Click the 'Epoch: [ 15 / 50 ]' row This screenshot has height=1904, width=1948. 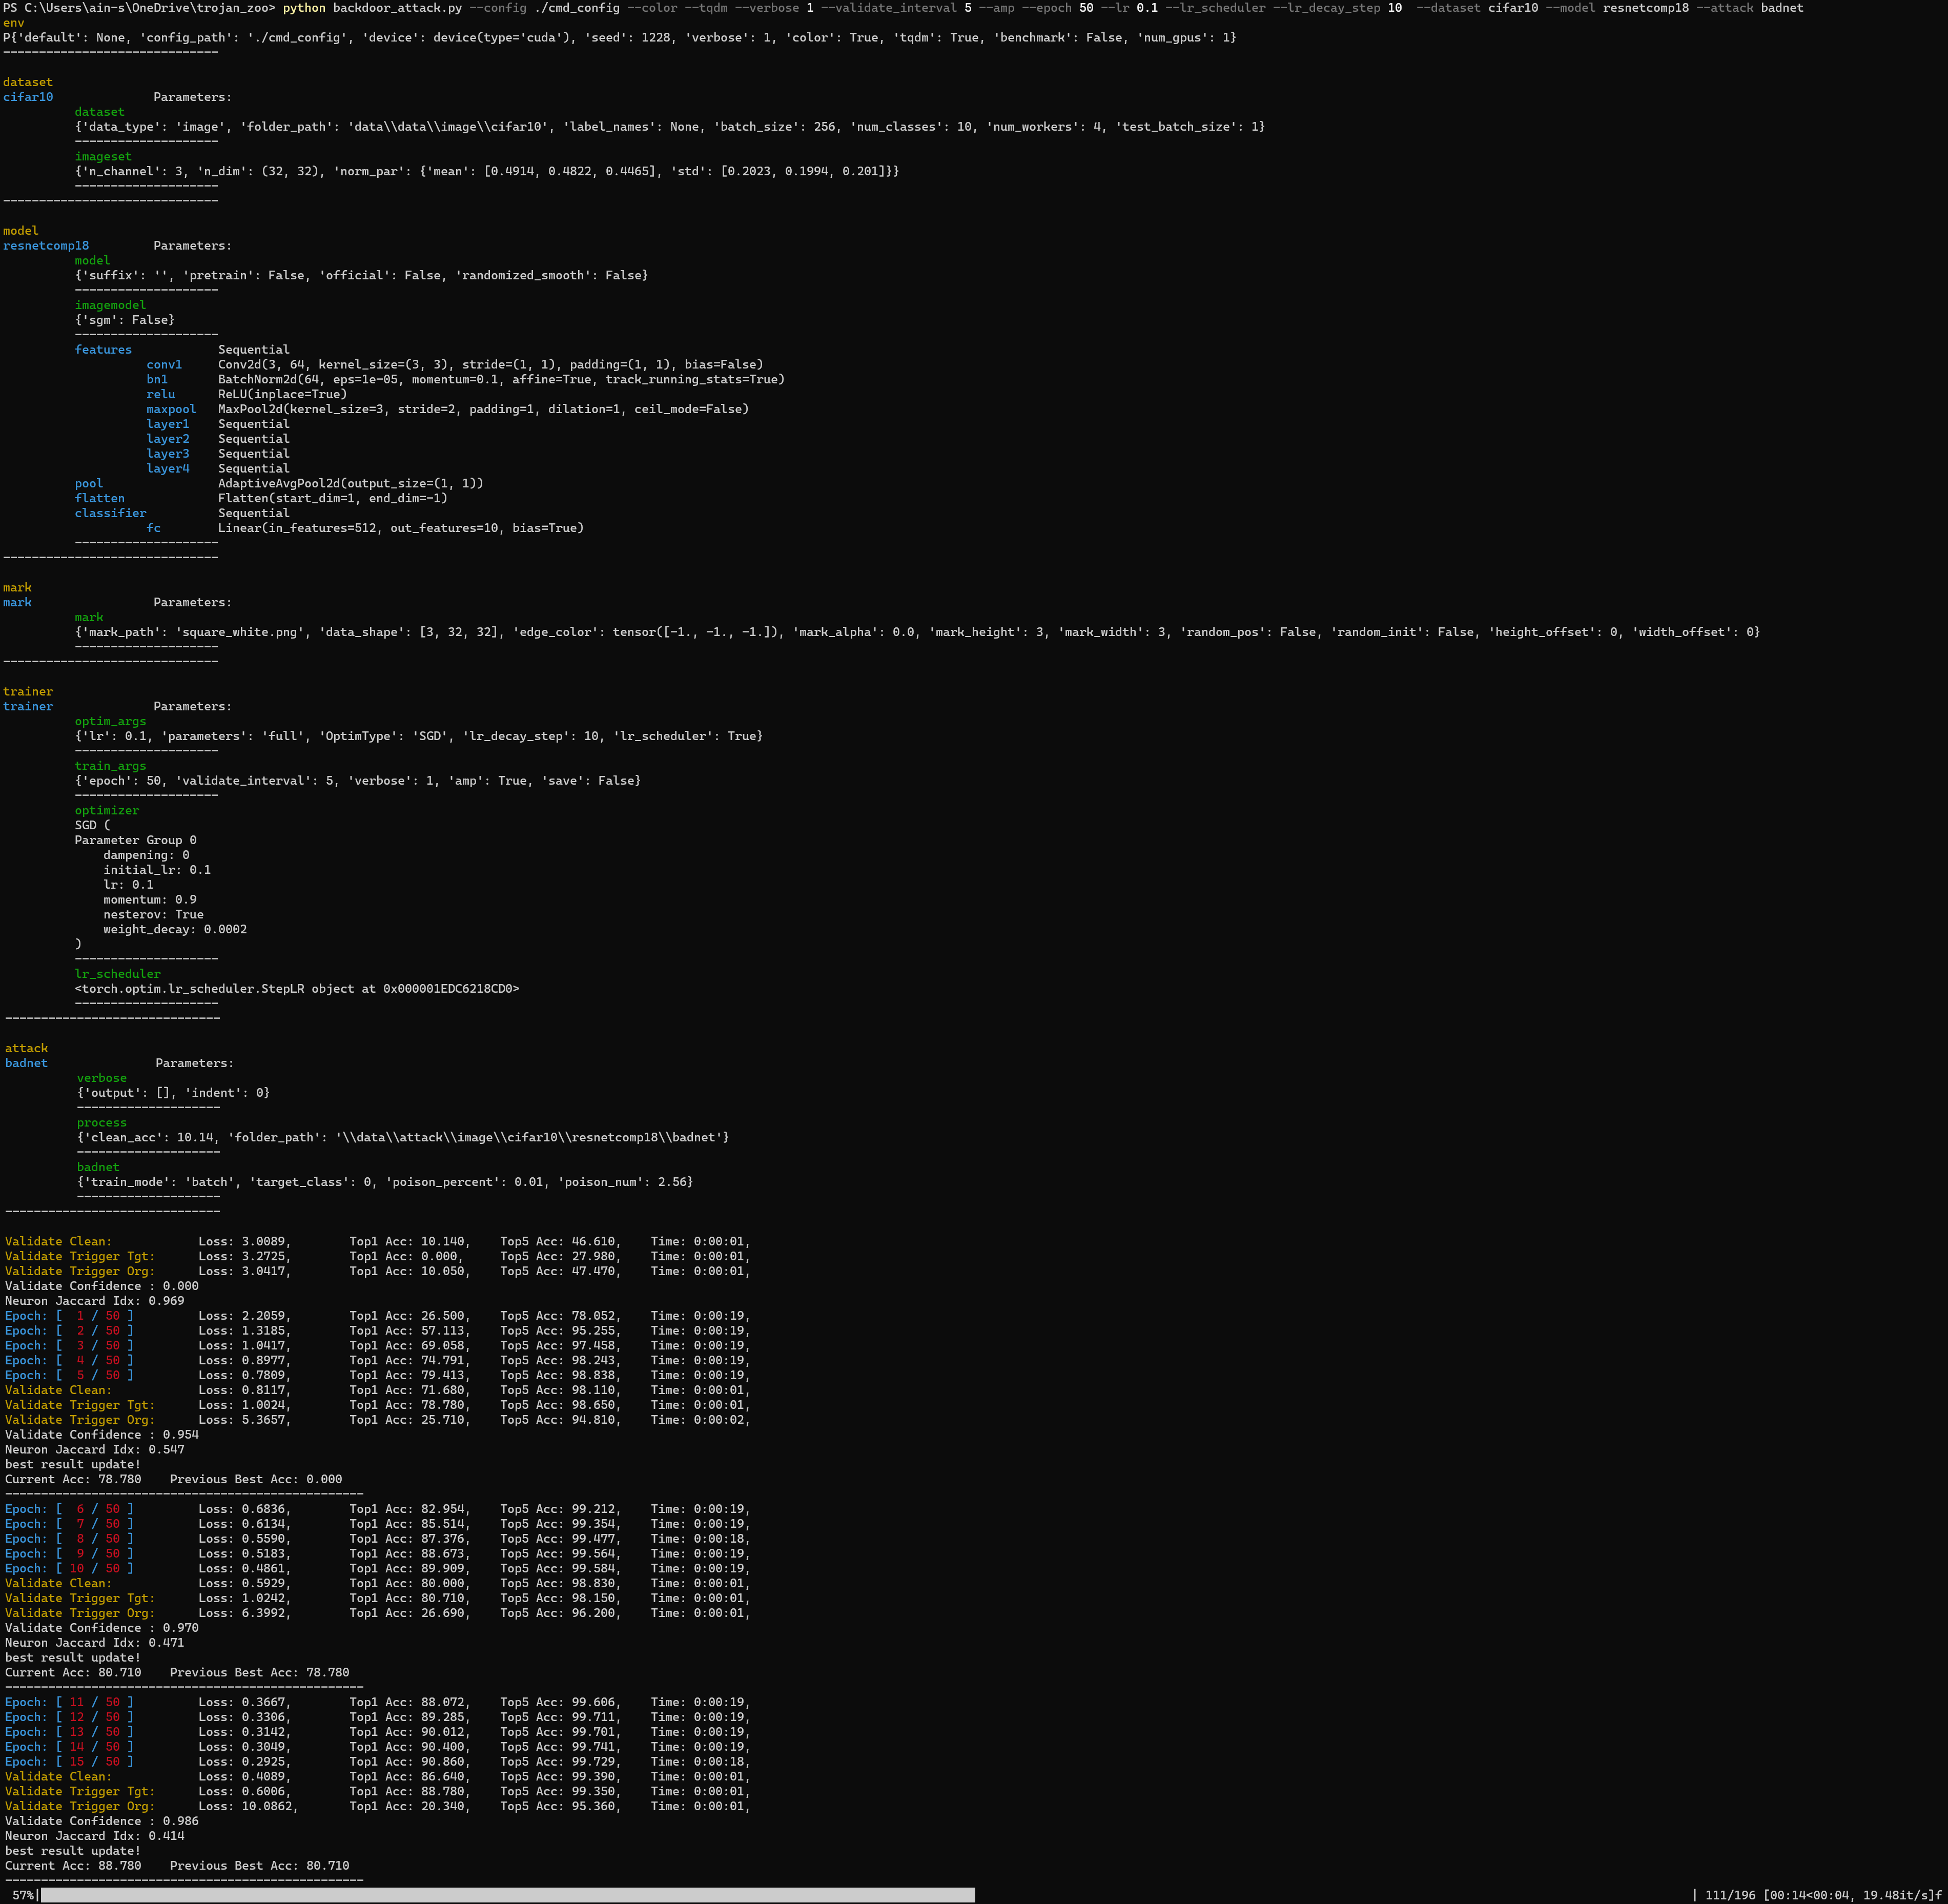coord(377,1762)
